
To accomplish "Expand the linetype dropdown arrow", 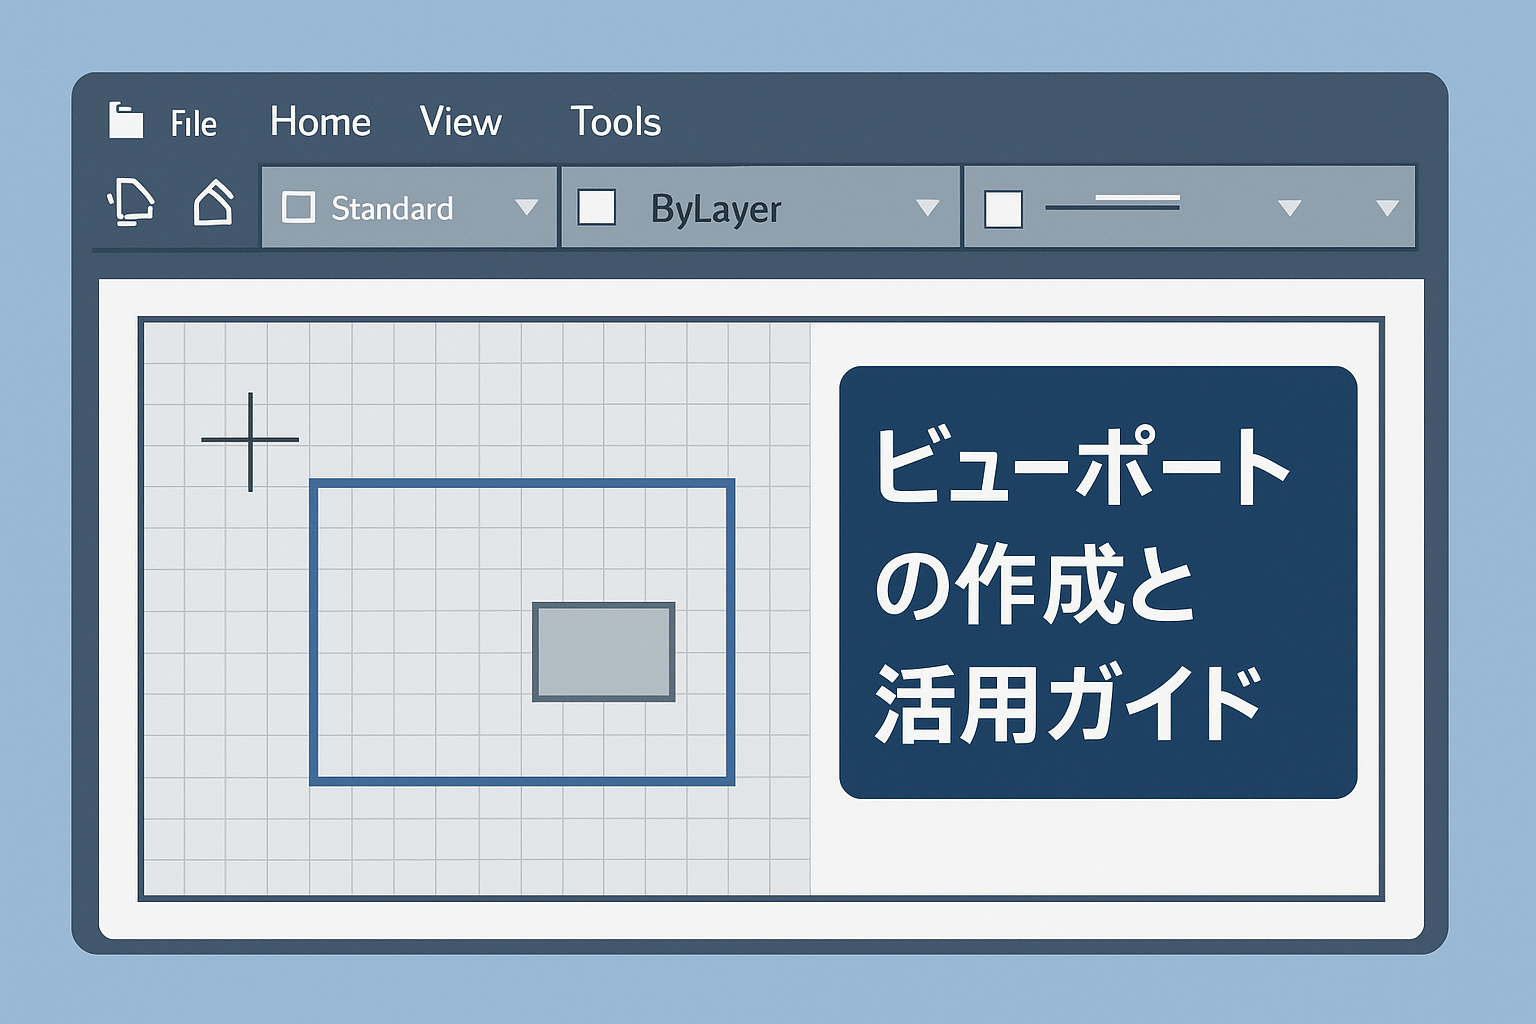I will (x=1290, y=209).
